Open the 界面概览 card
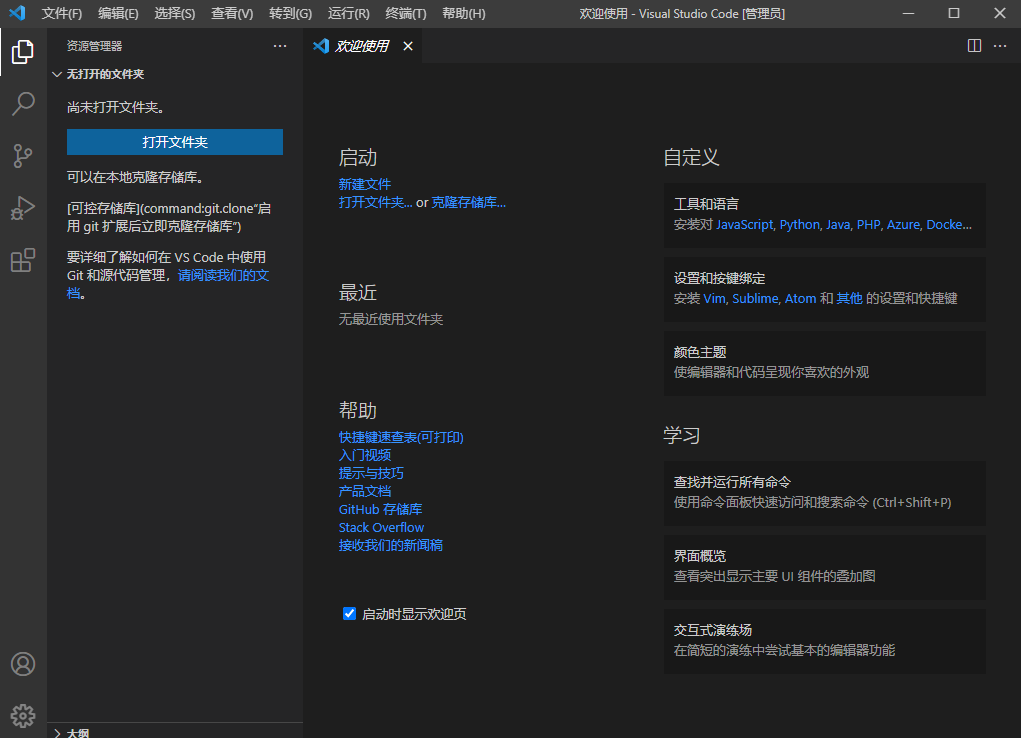Screen dimensions: 1021x738 pyautogui.click(x=824, y=567)
